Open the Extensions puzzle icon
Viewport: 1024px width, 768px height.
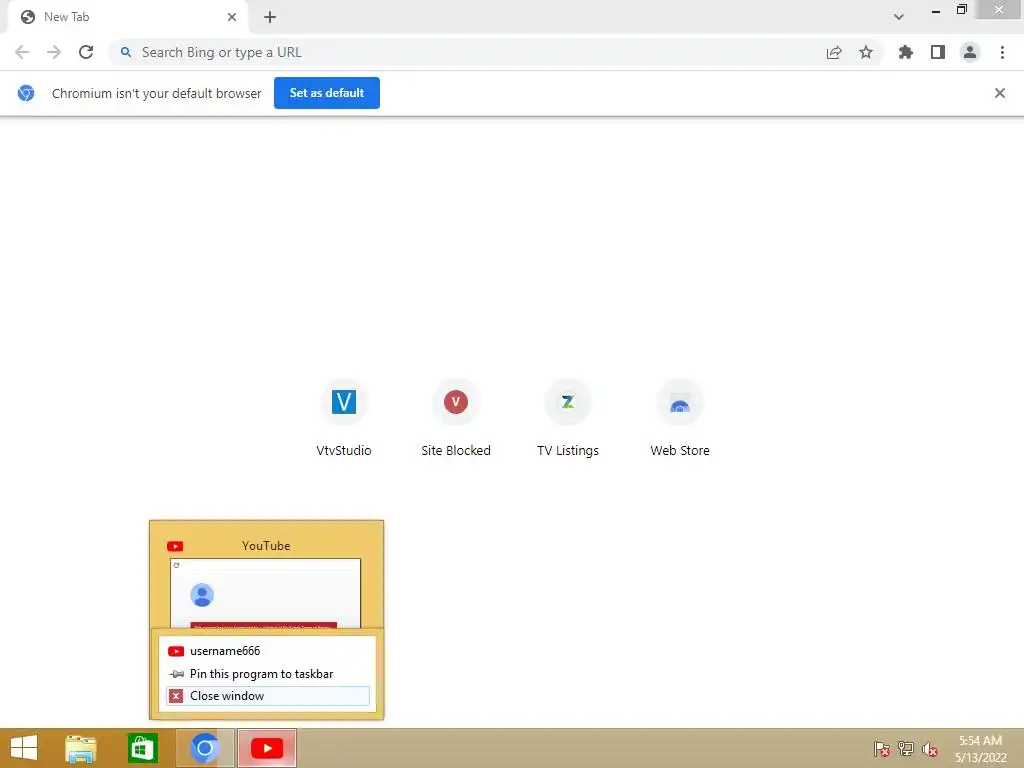[x=906, y=52]
